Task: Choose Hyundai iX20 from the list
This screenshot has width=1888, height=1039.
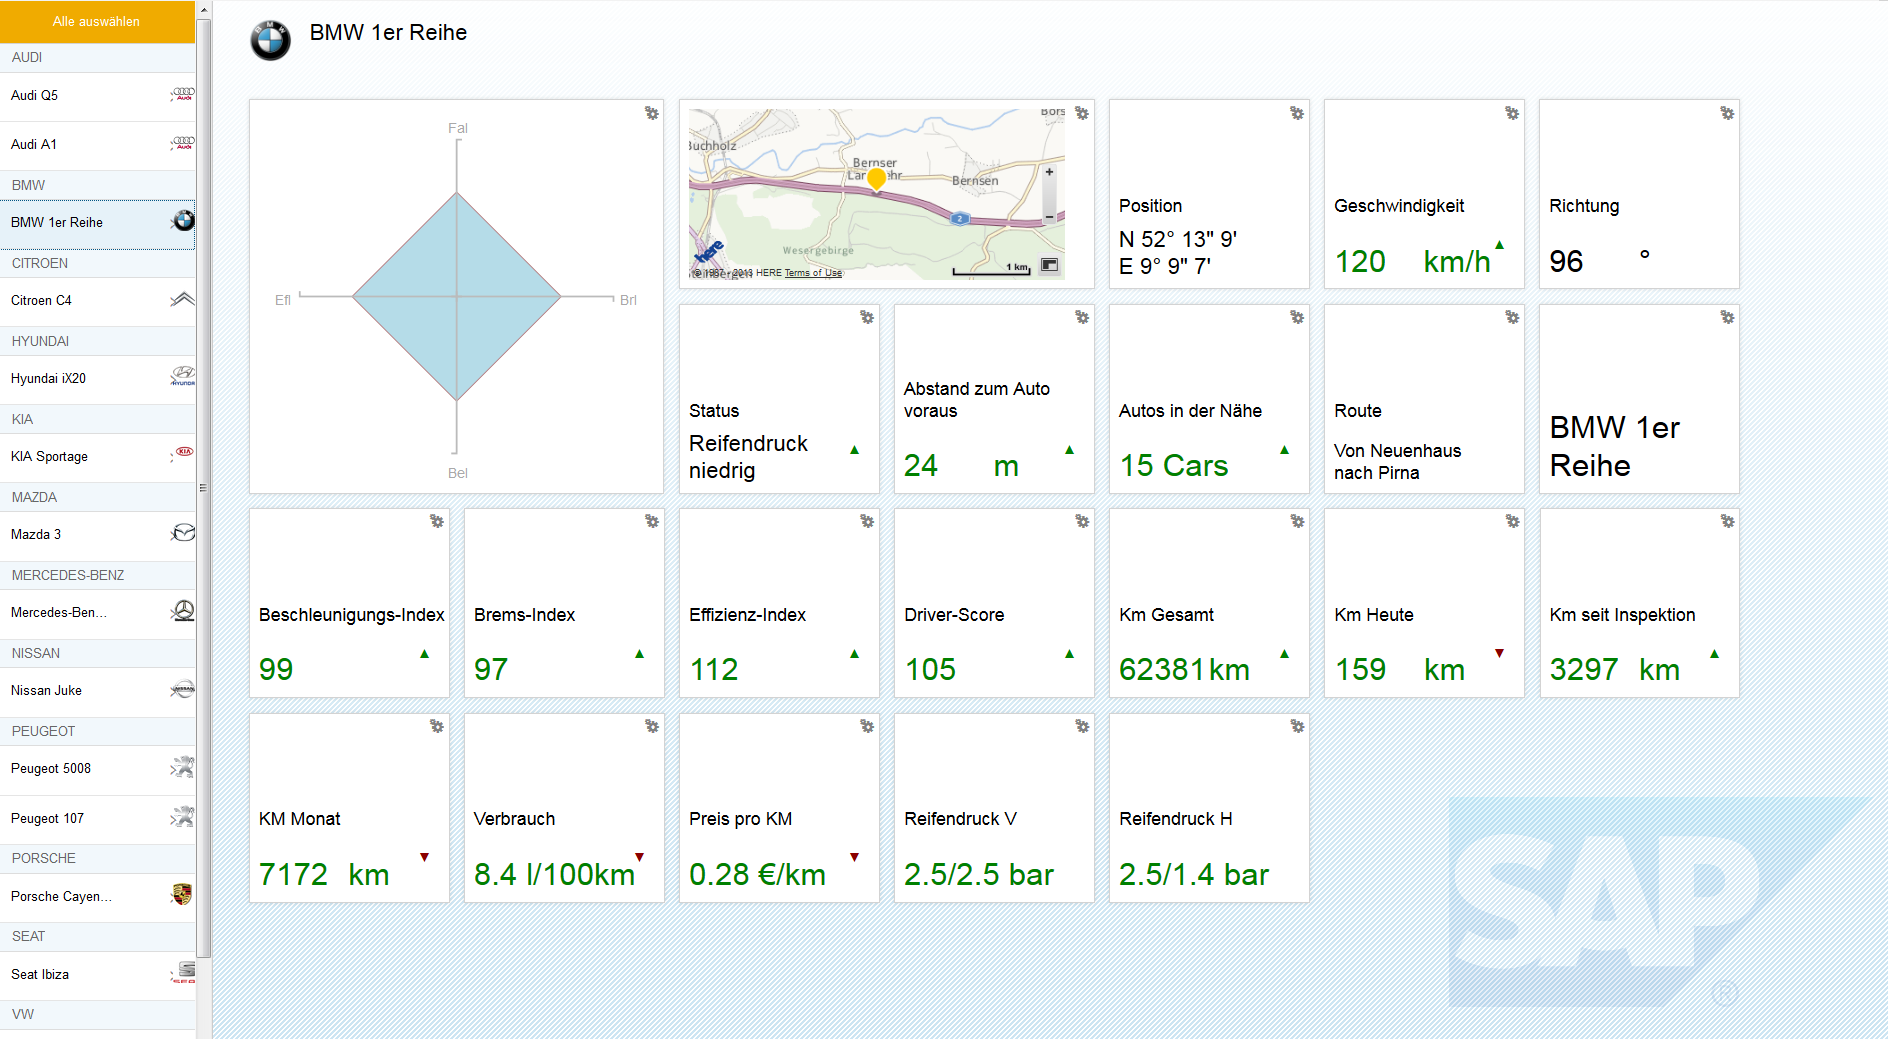Action: (x=97, y=379)
